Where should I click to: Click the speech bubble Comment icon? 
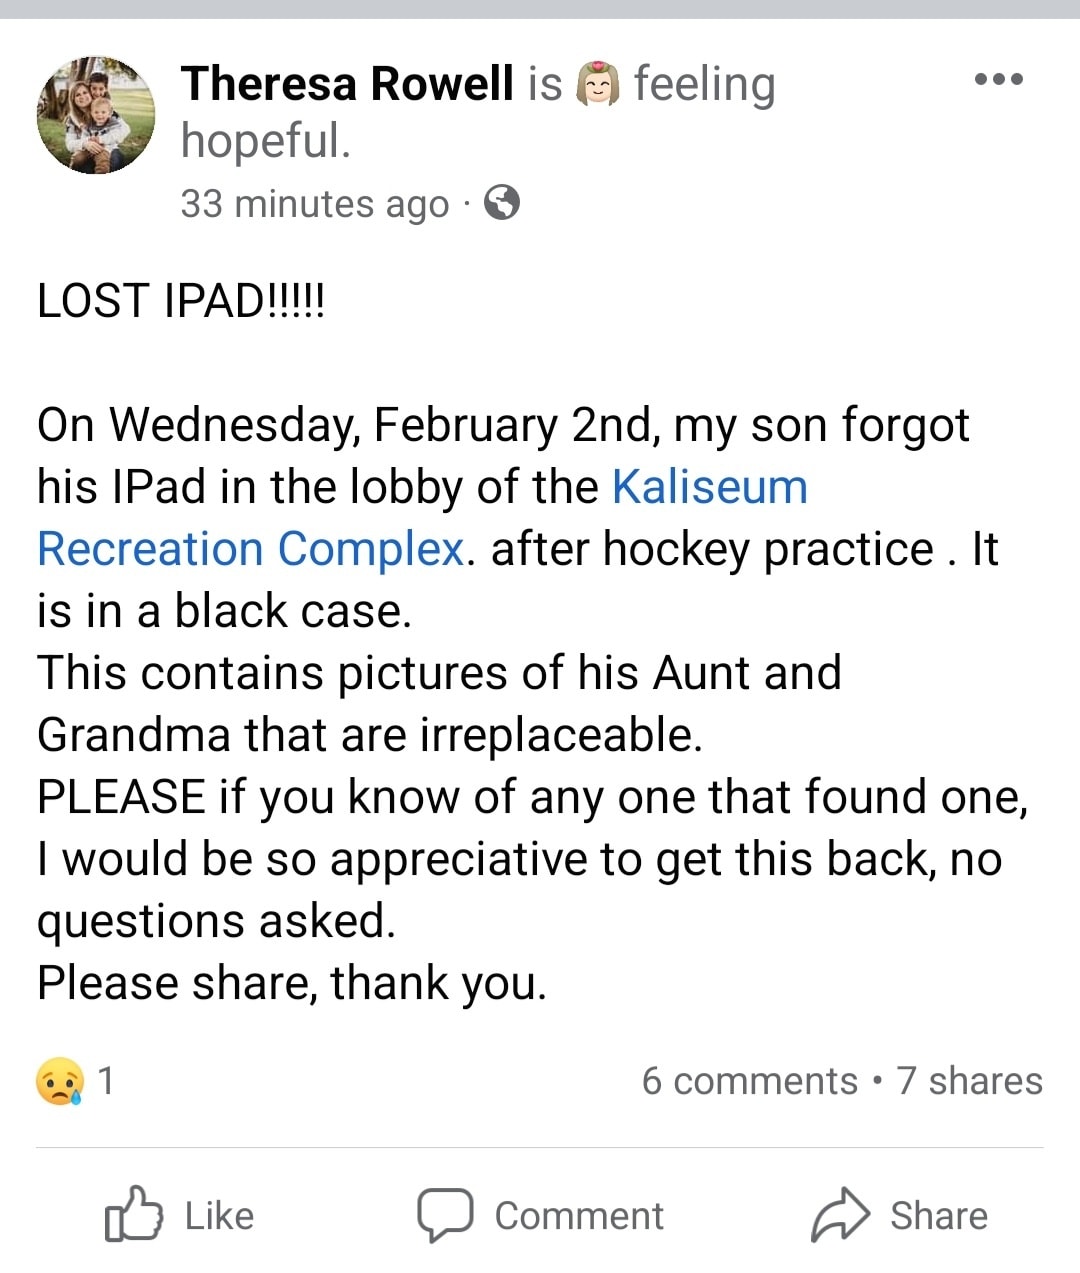[x=444, y=1214]
